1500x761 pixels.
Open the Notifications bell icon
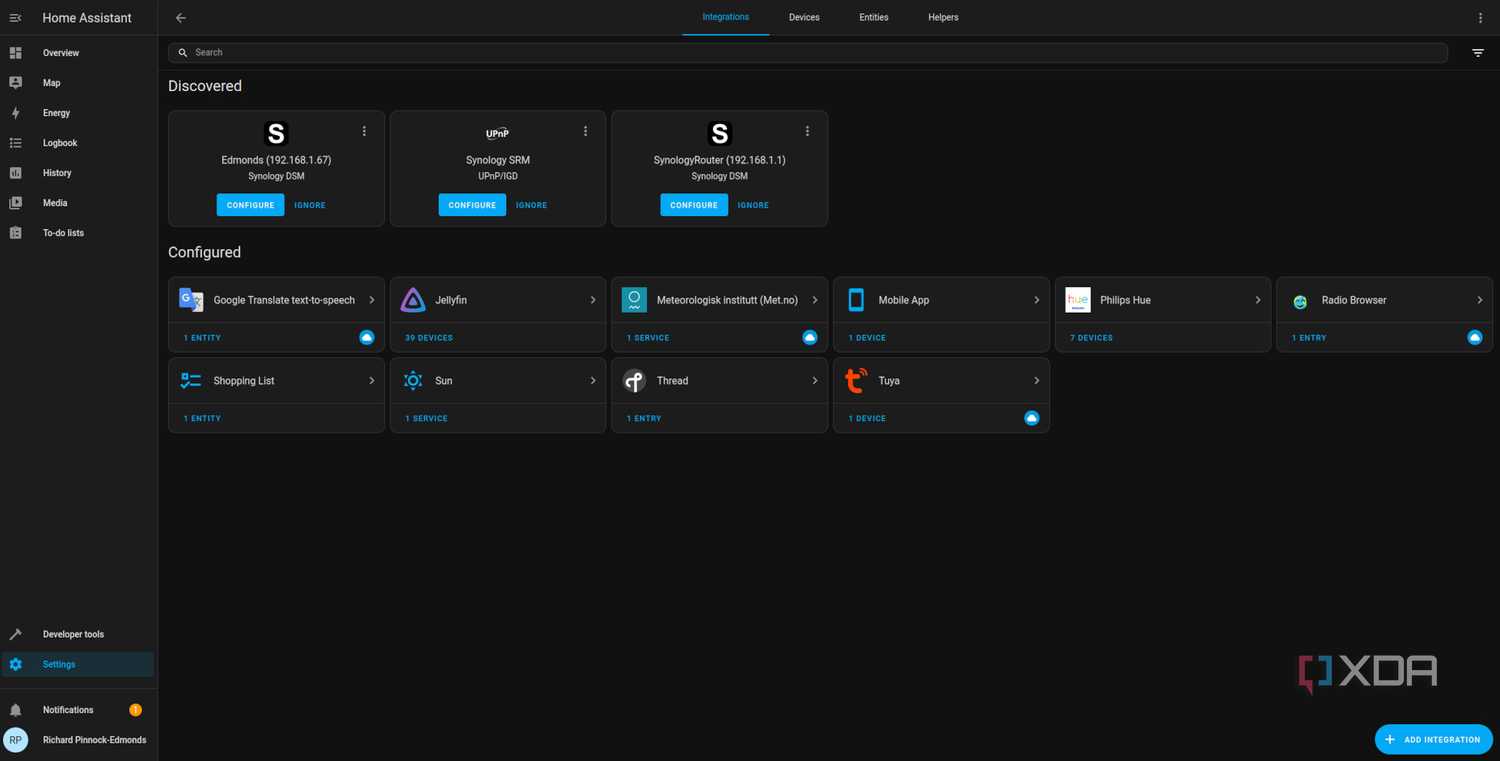pyautogui.click(x=15, y=710)
